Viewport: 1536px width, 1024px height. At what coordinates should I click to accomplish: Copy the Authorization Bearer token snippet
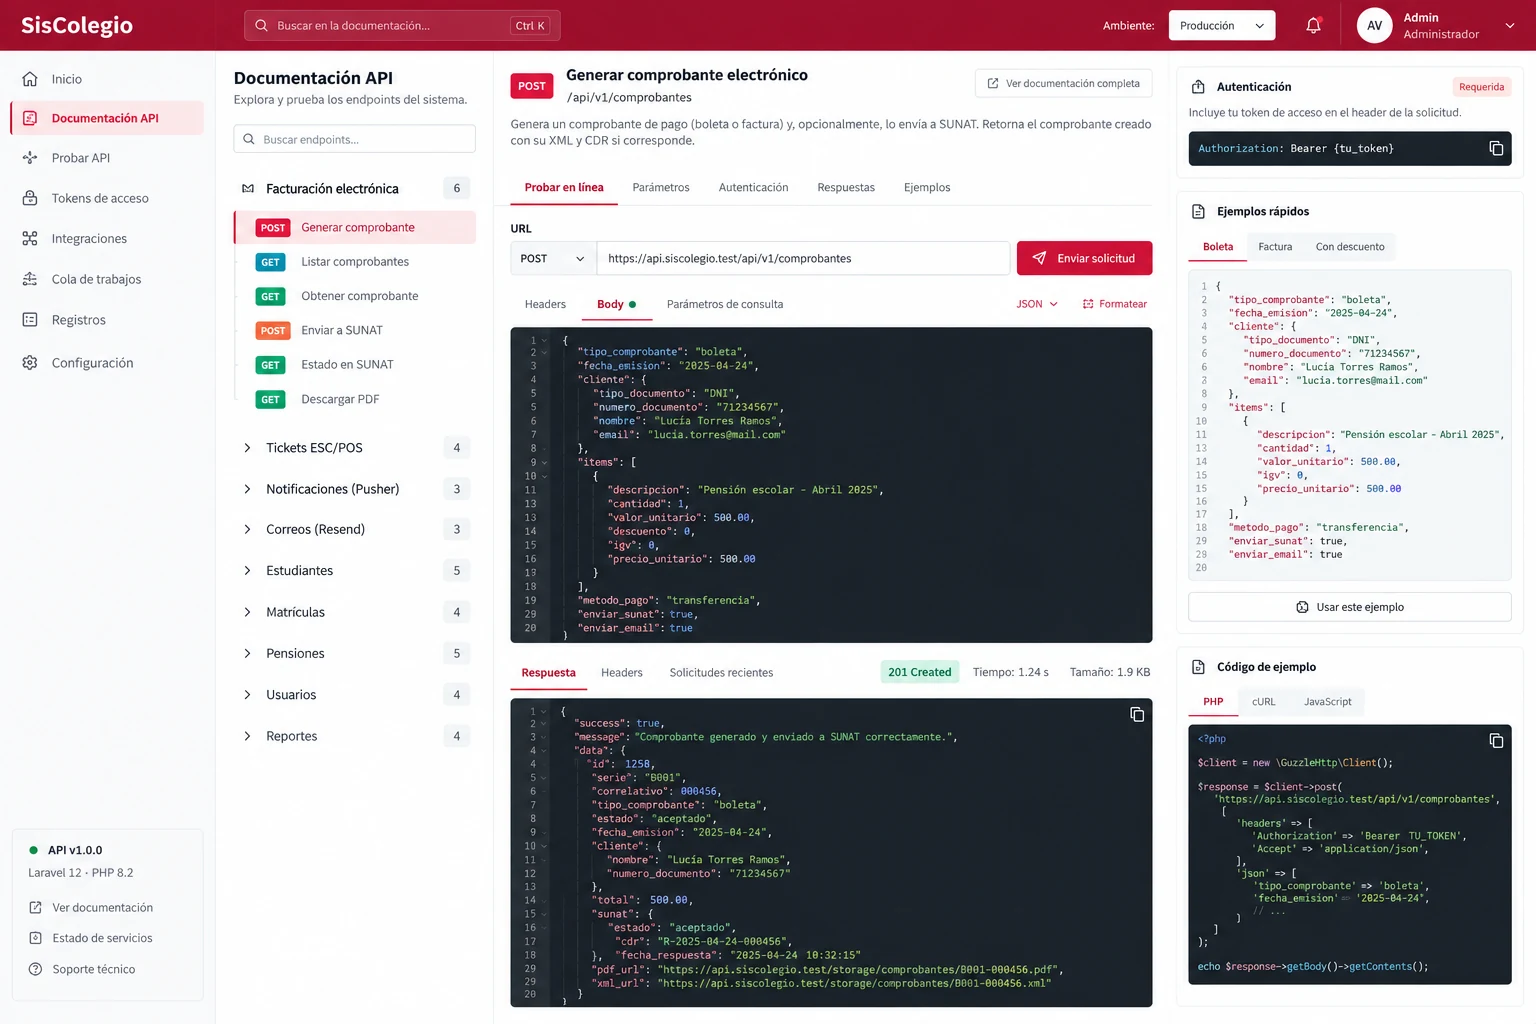tap(1496, 148)
